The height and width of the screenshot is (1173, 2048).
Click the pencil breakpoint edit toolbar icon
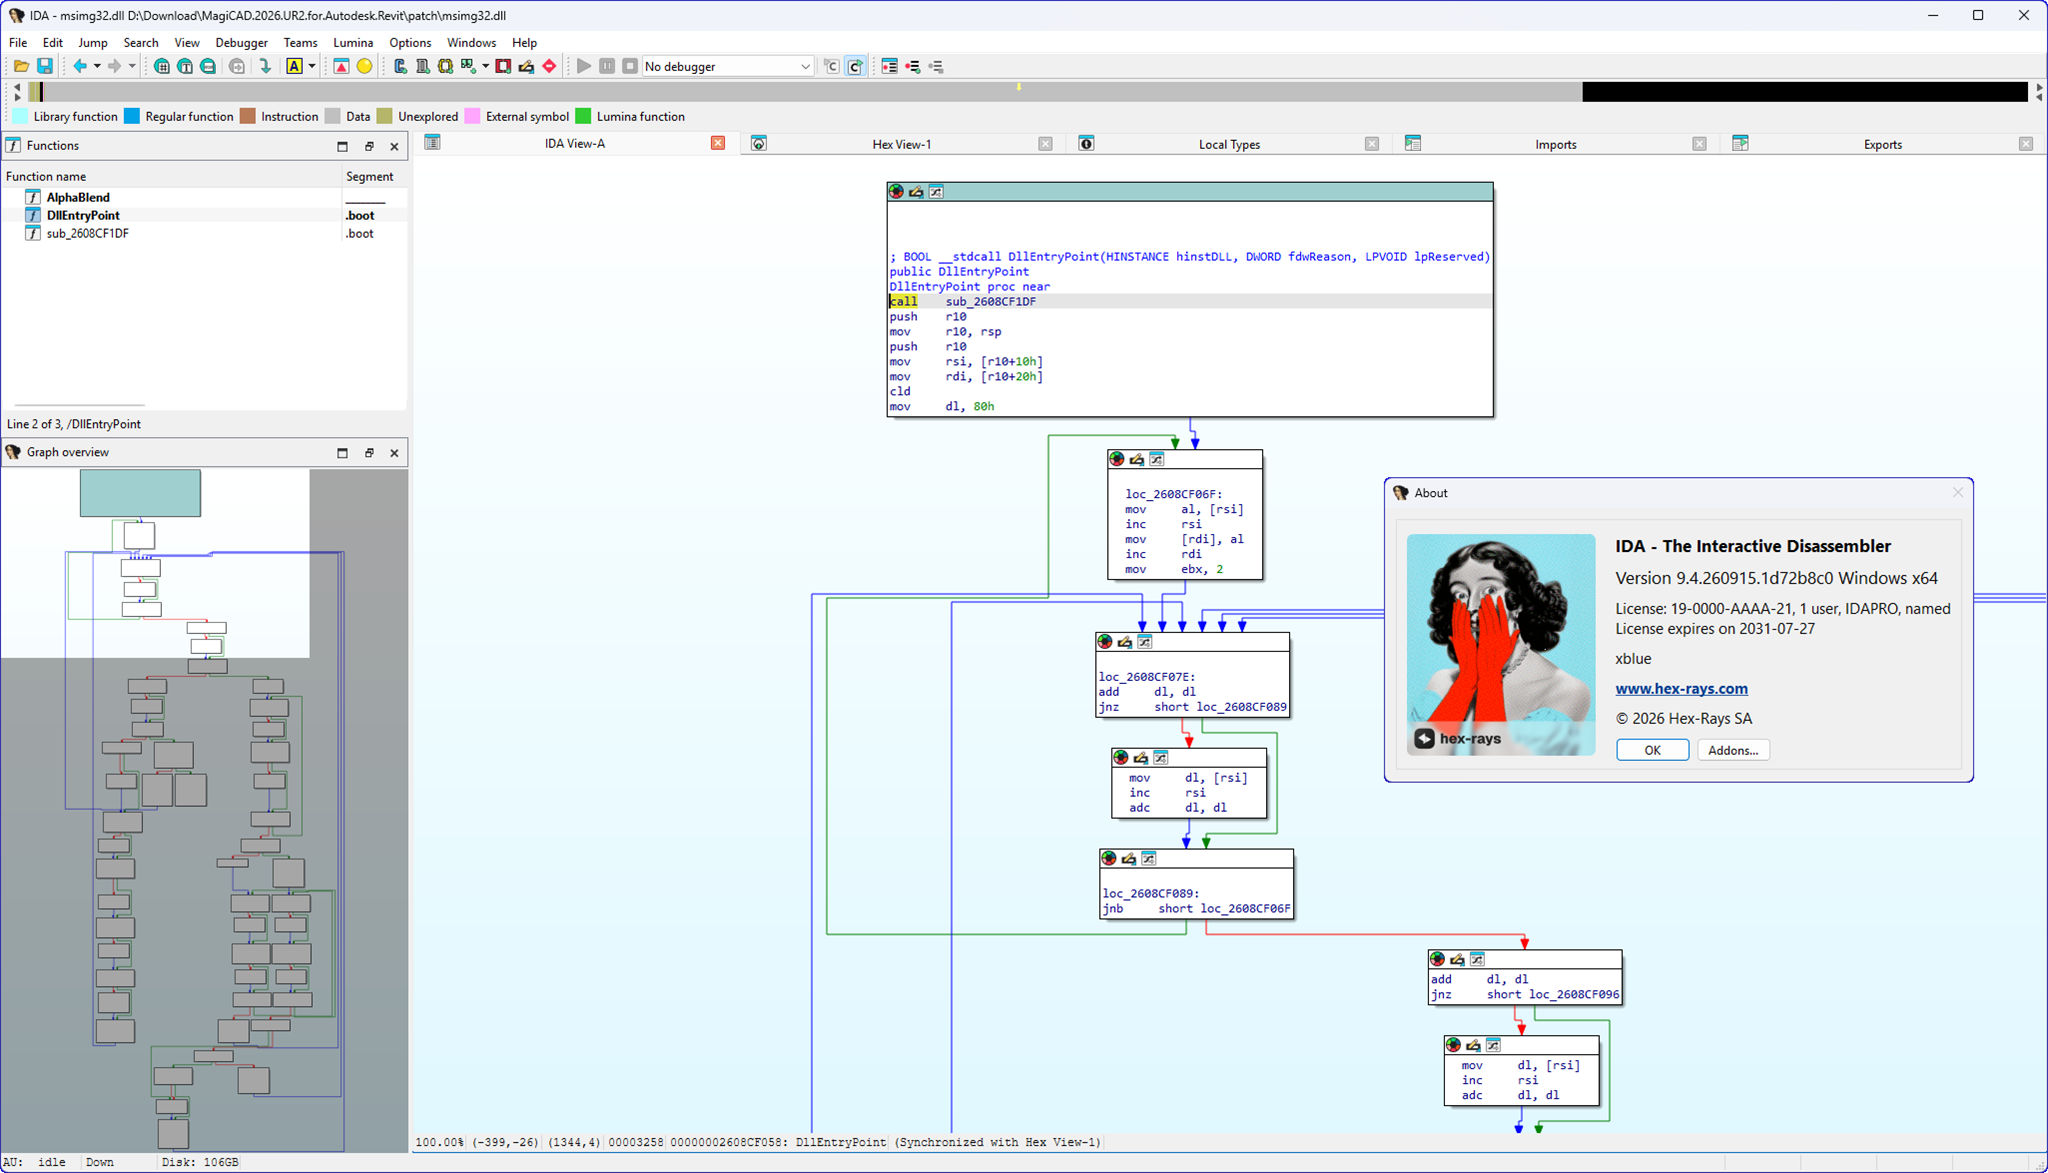click(x=526, y=66)
